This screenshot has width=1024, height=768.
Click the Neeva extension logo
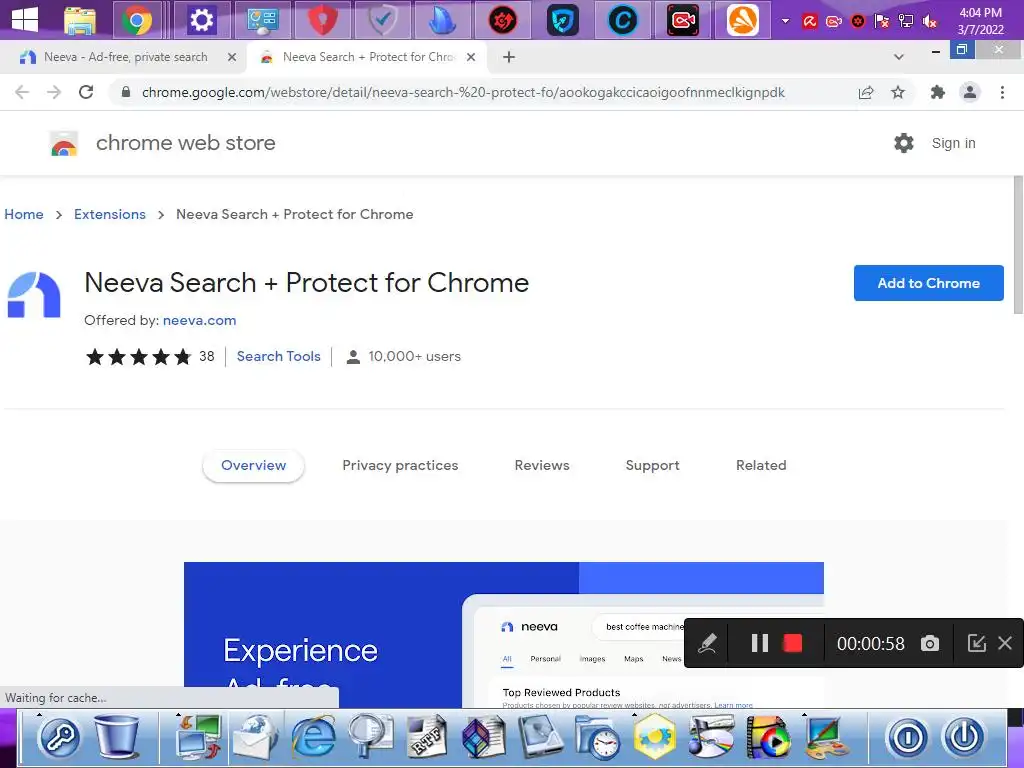(x=34, y=295)
